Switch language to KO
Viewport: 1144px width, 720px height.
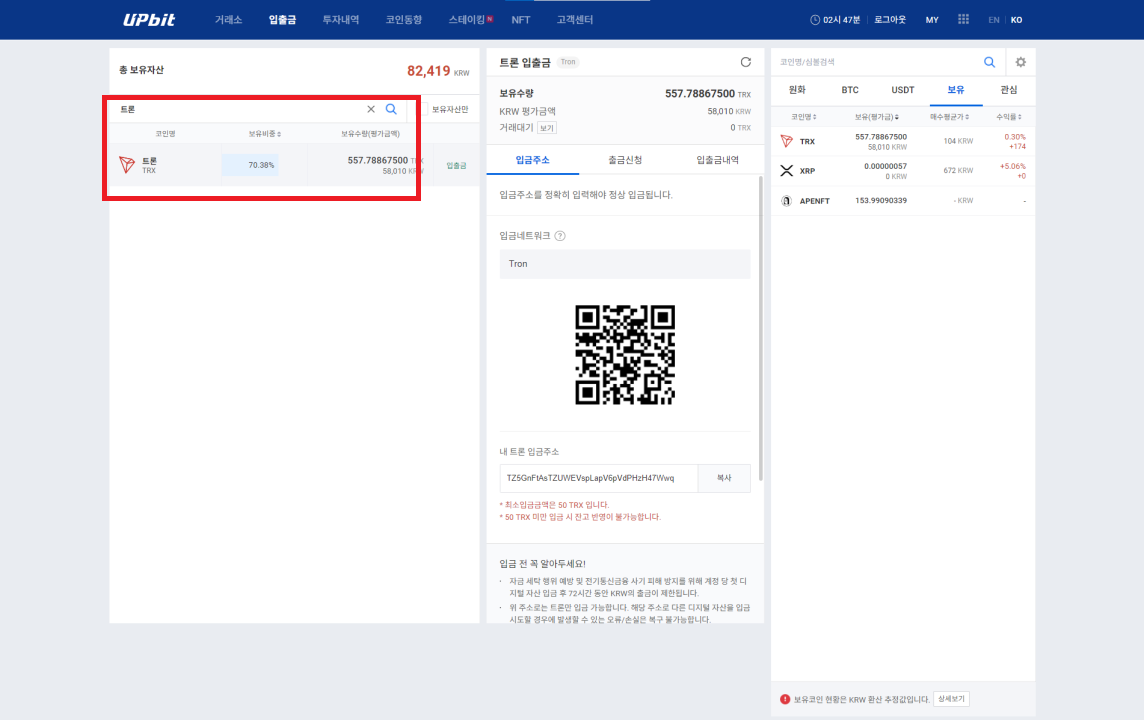click(1016, 20)
